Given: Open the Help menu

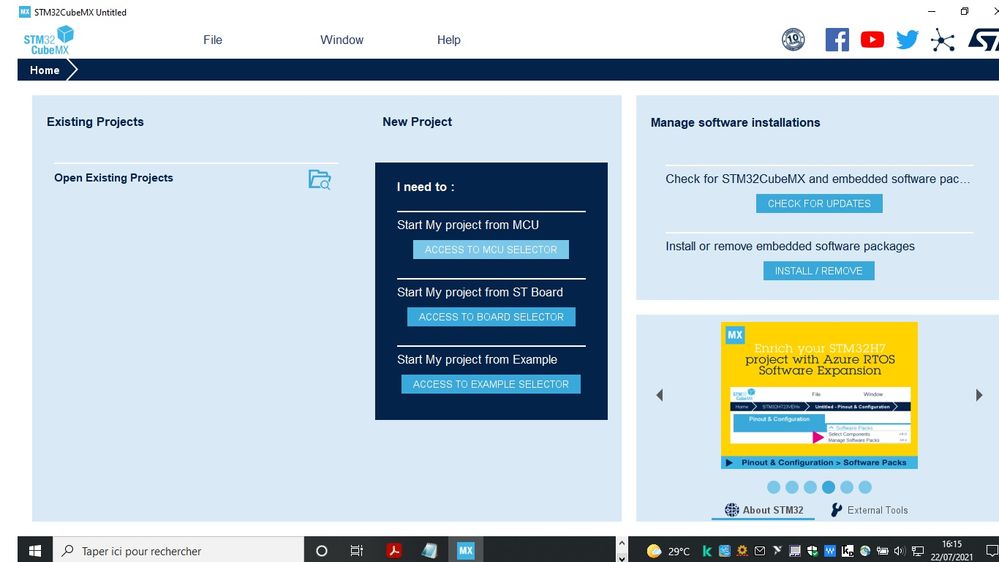Looking at the screenshot, I should pyautogui.click(x=449, y=40).
